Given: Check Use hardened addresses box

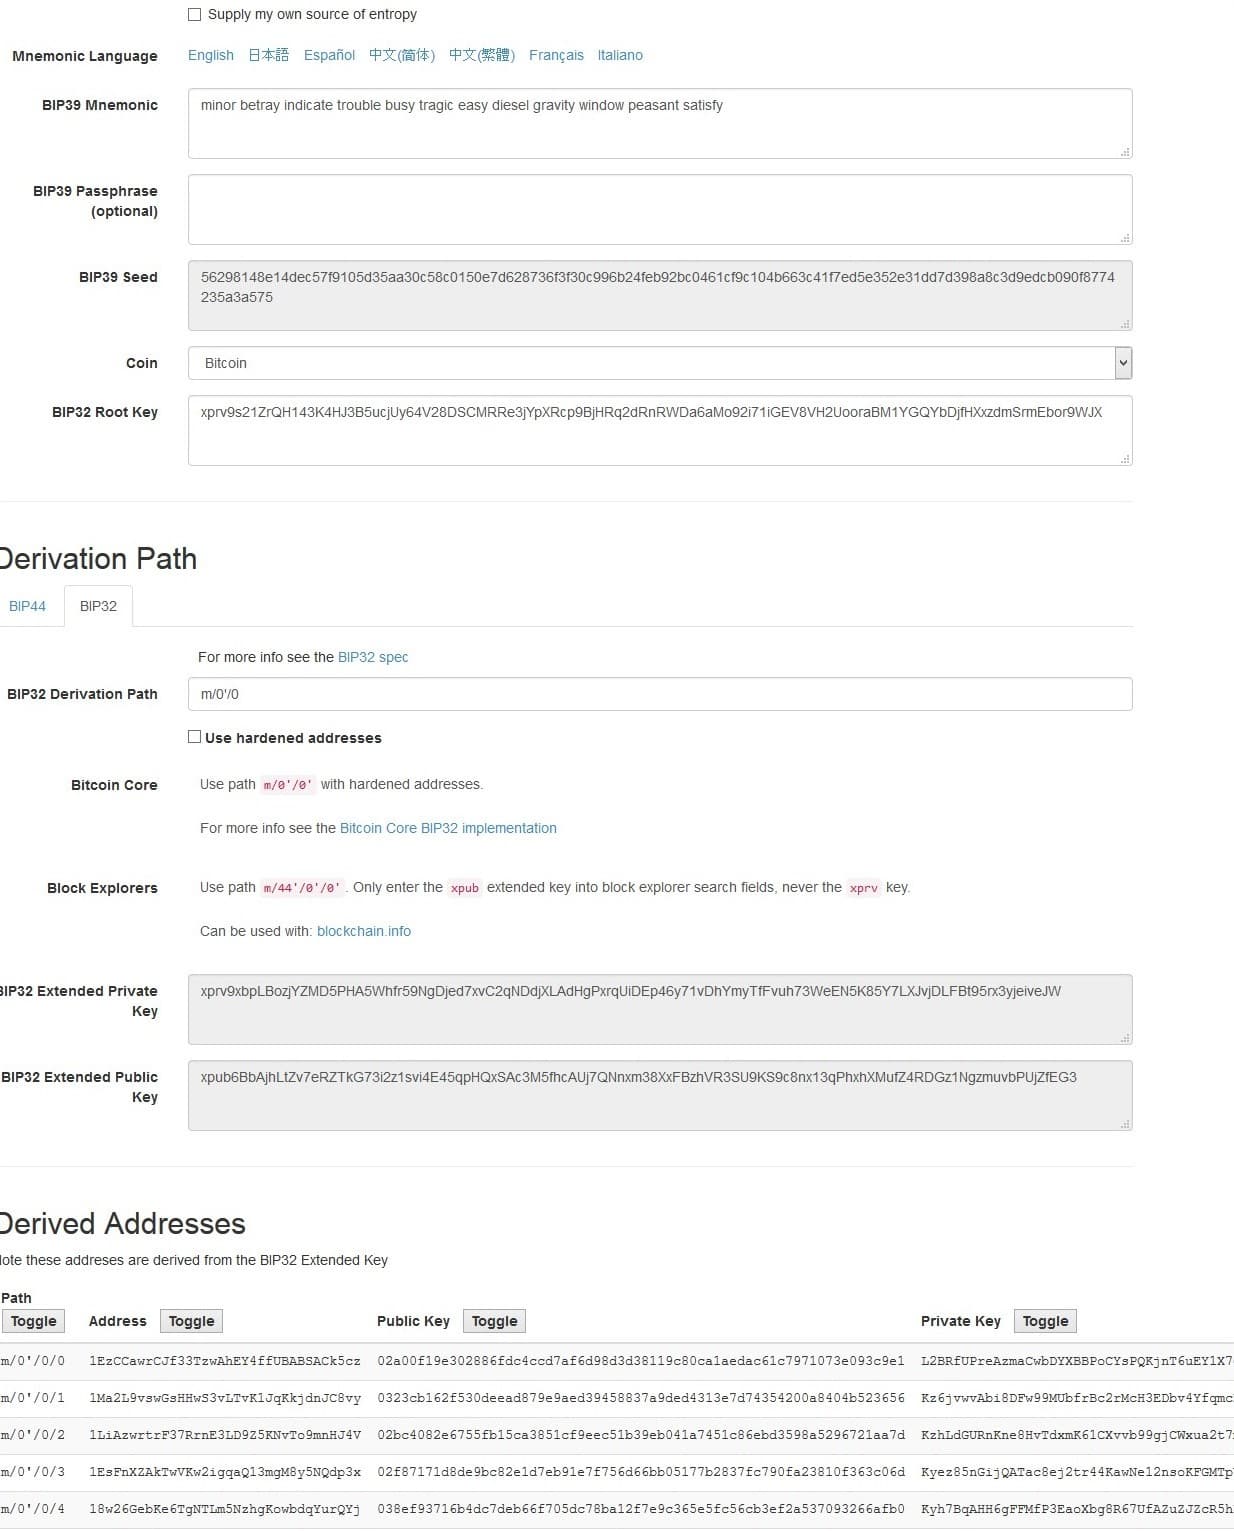Looking at the screenshot, I should pos(194,737).
